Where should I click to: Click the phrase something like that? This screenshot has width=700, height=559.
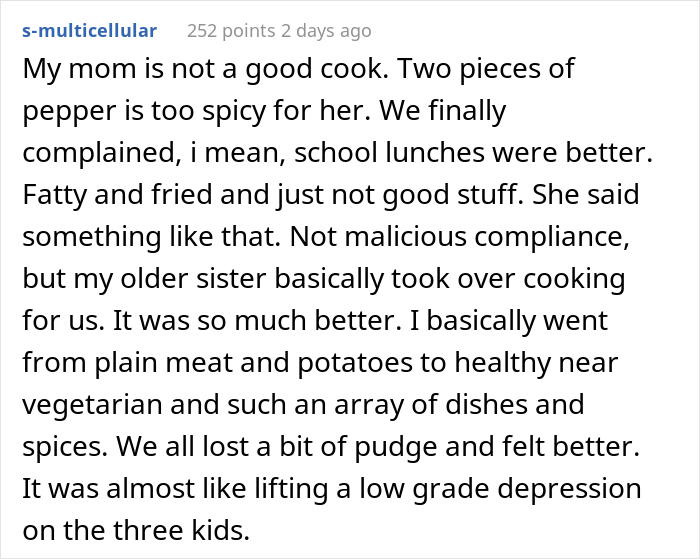click(x=151, y=237)
